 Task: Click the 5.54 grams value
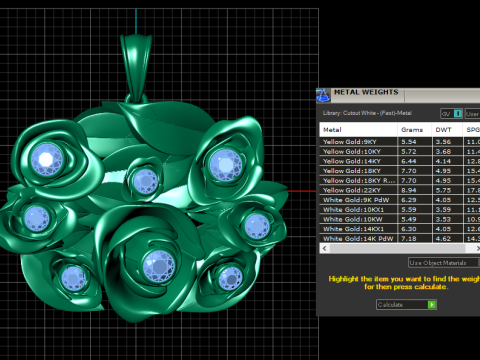pyautogui.click(x=409, y=142)
